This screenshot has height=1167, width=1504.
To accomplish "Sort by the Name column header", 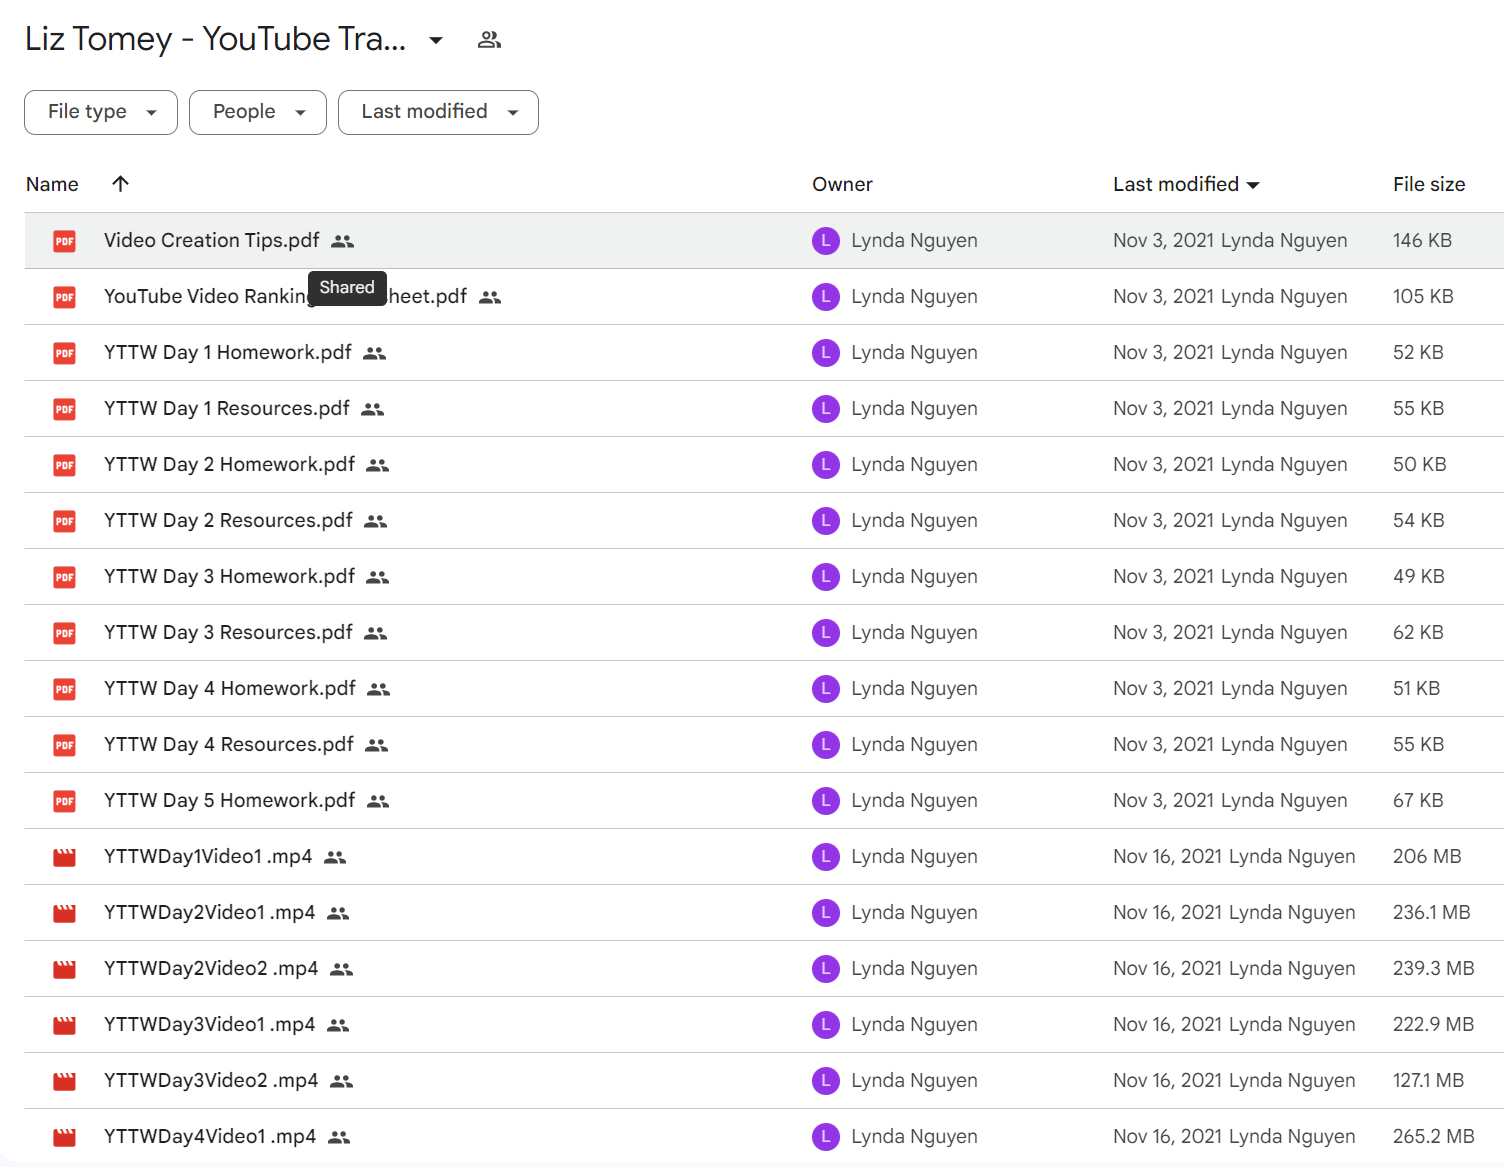I will [52, 184].
